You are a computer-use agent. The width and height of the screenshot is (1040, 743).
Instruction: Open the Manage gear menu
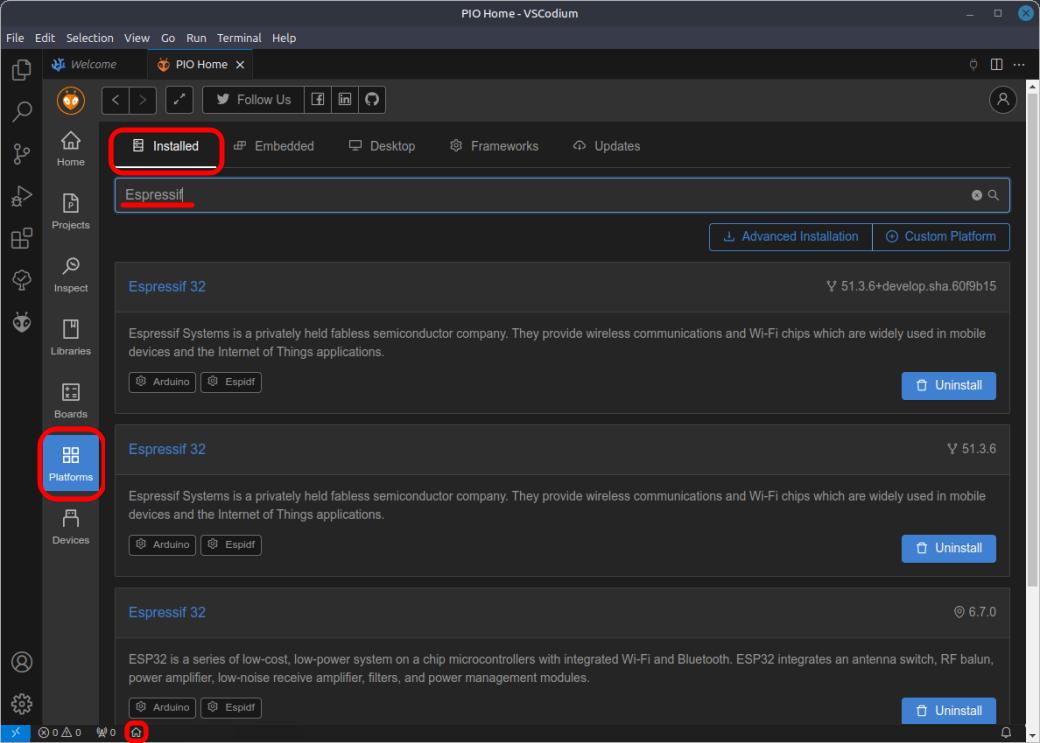click(21, 703)
